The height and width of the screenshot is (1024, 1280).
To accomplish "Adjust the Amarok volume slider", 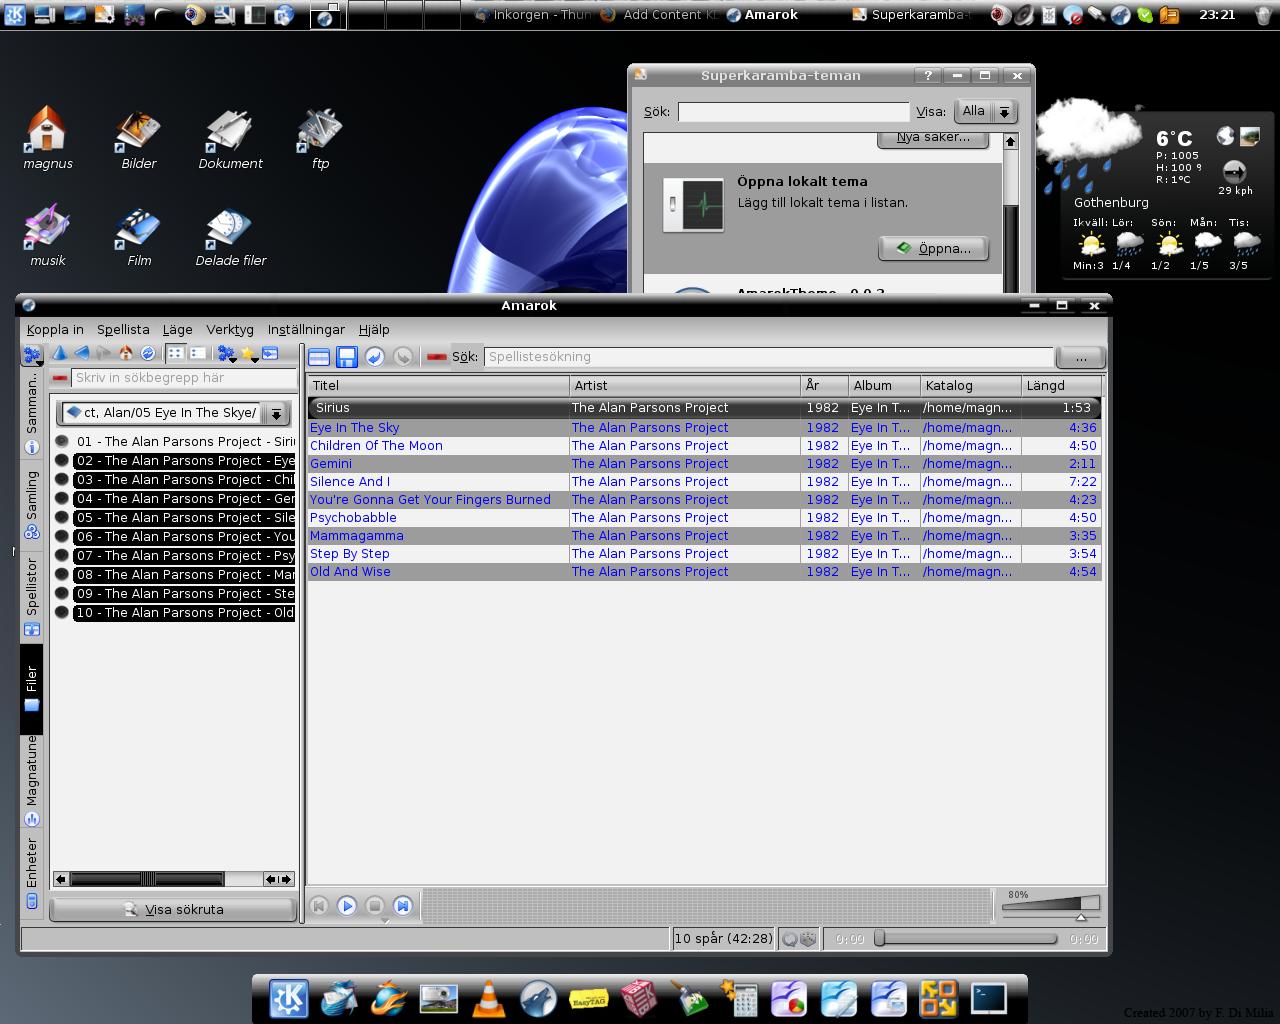I will [x=1050, y=905].
